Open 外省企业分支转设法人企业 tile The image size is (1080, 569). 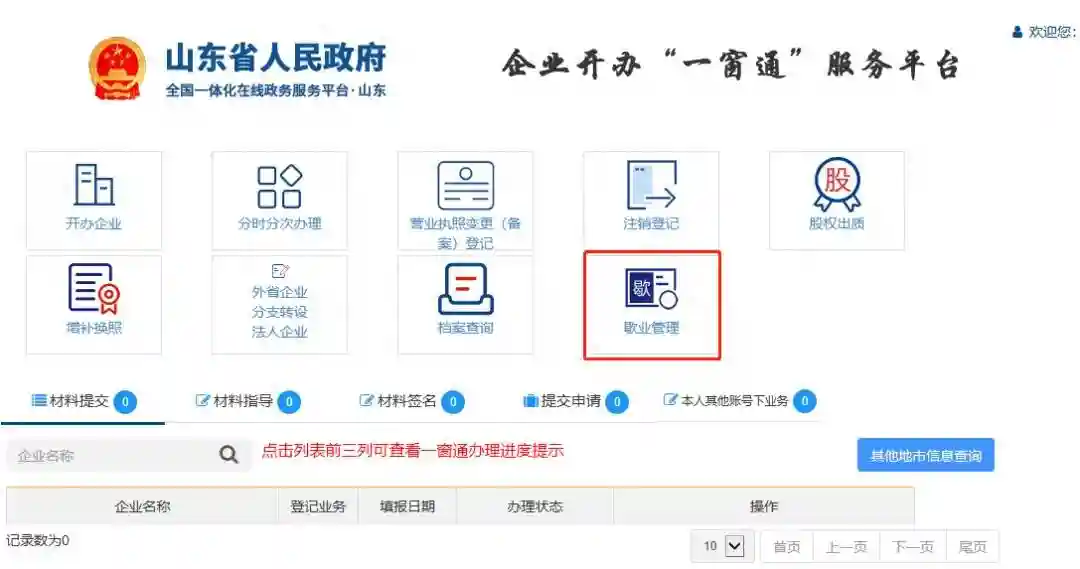(280, 304)
